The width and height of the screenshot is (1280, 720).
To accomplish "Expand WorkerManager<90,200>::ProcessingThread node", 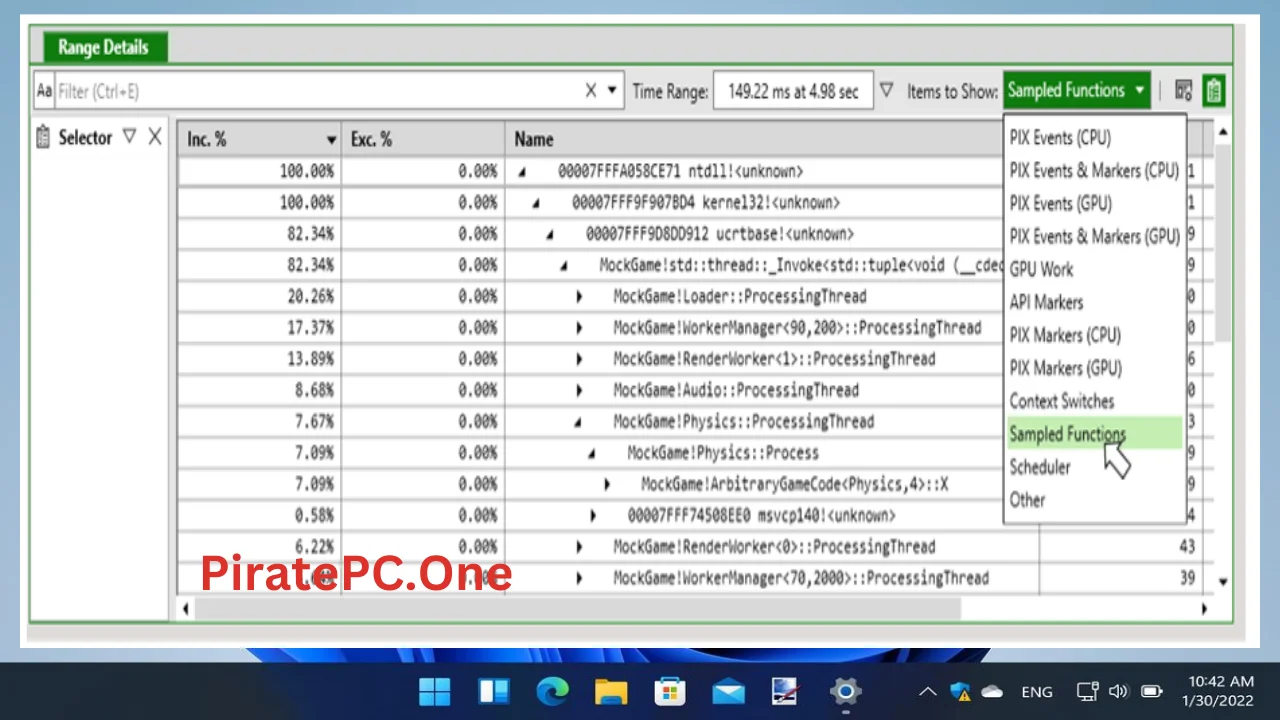I will pos(579,328).
